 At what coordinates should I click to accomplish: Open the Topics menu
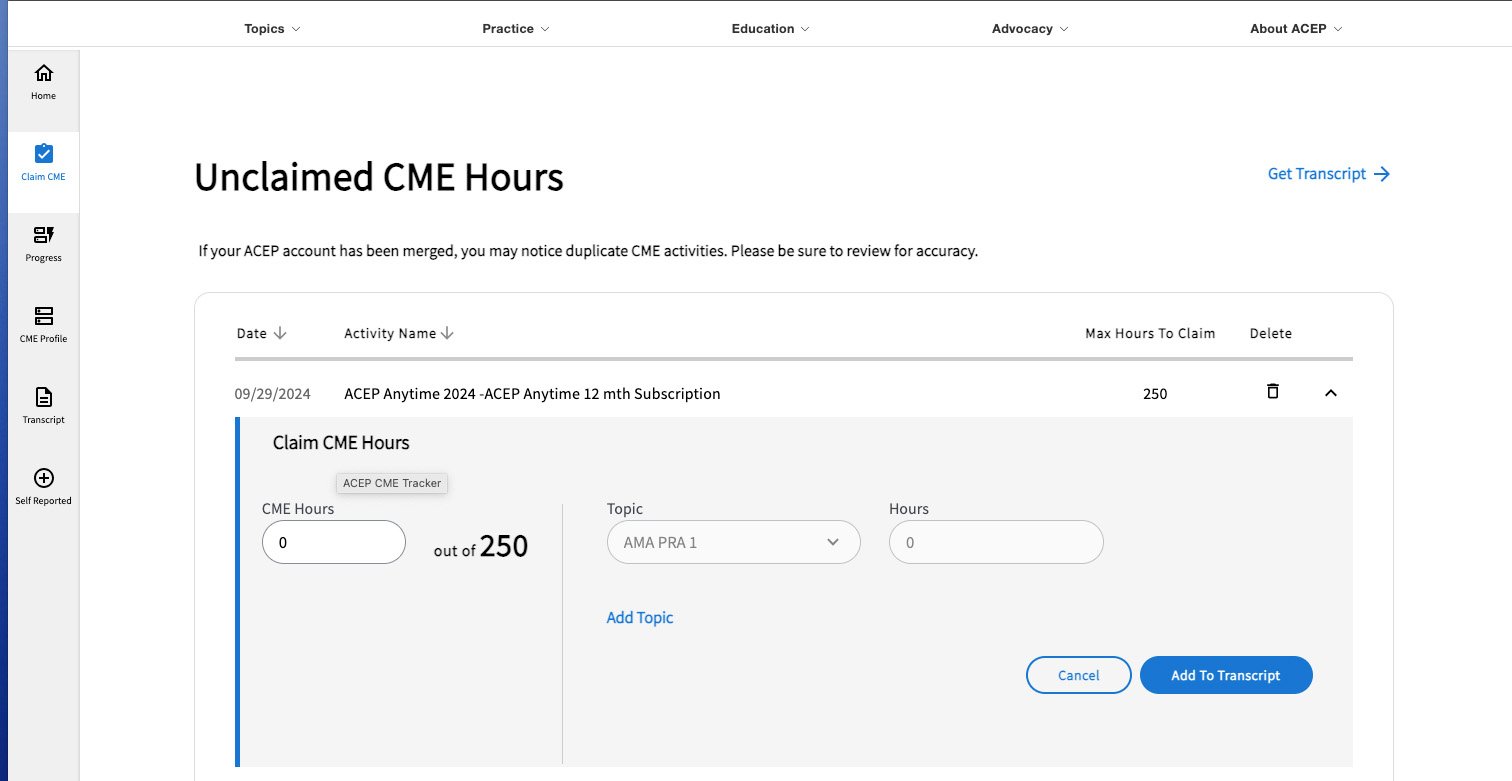tap(272, 29)
